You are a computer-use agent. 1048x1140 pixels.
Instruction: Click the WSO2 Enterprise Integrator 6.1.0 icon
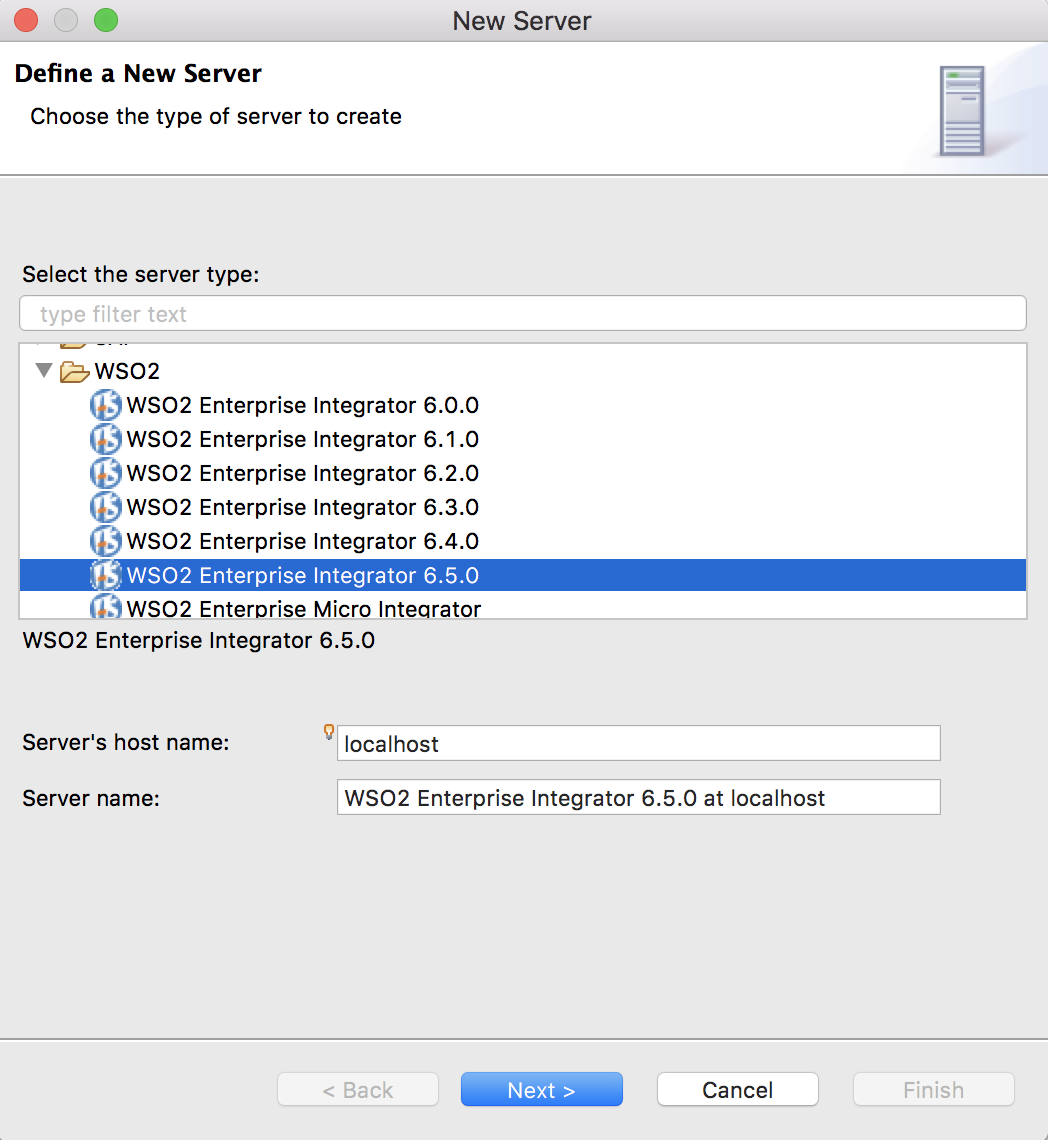[x=105, y=439]
